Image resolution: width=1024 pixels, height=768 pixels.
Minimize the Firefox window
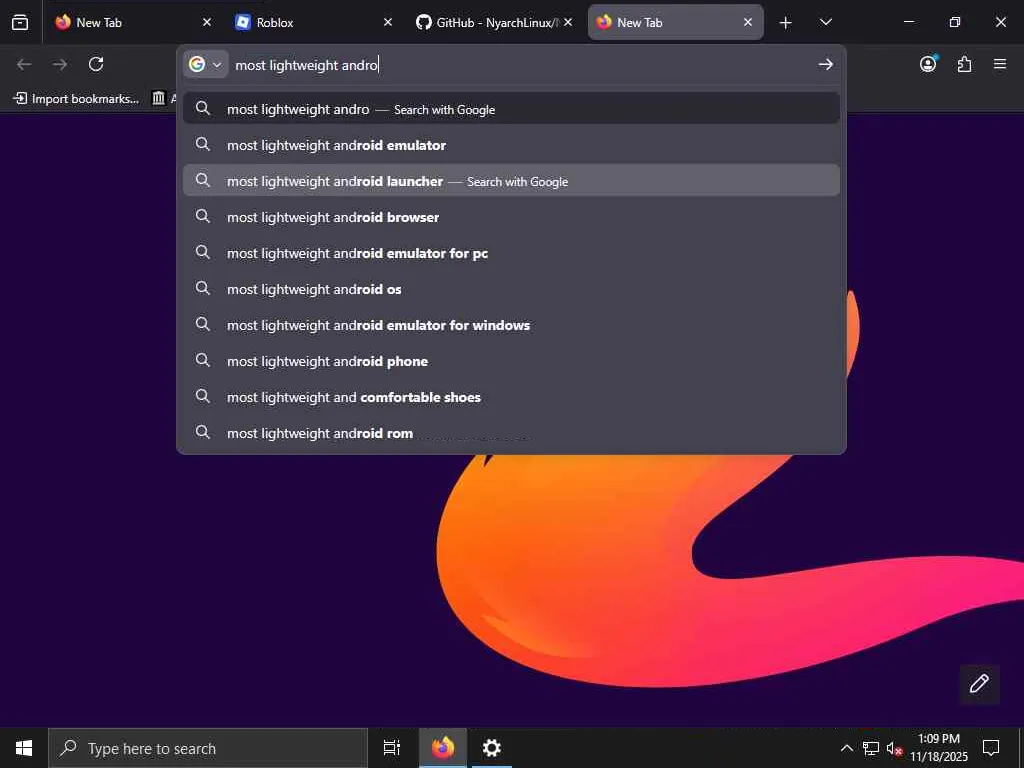point(908,22)
